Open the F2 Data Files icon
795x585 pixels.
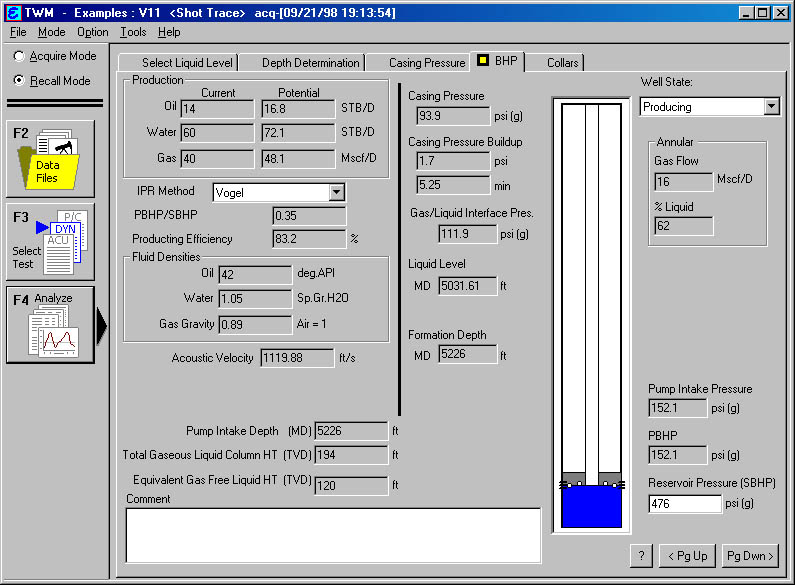pyautogui.click(x=50, y=158)
